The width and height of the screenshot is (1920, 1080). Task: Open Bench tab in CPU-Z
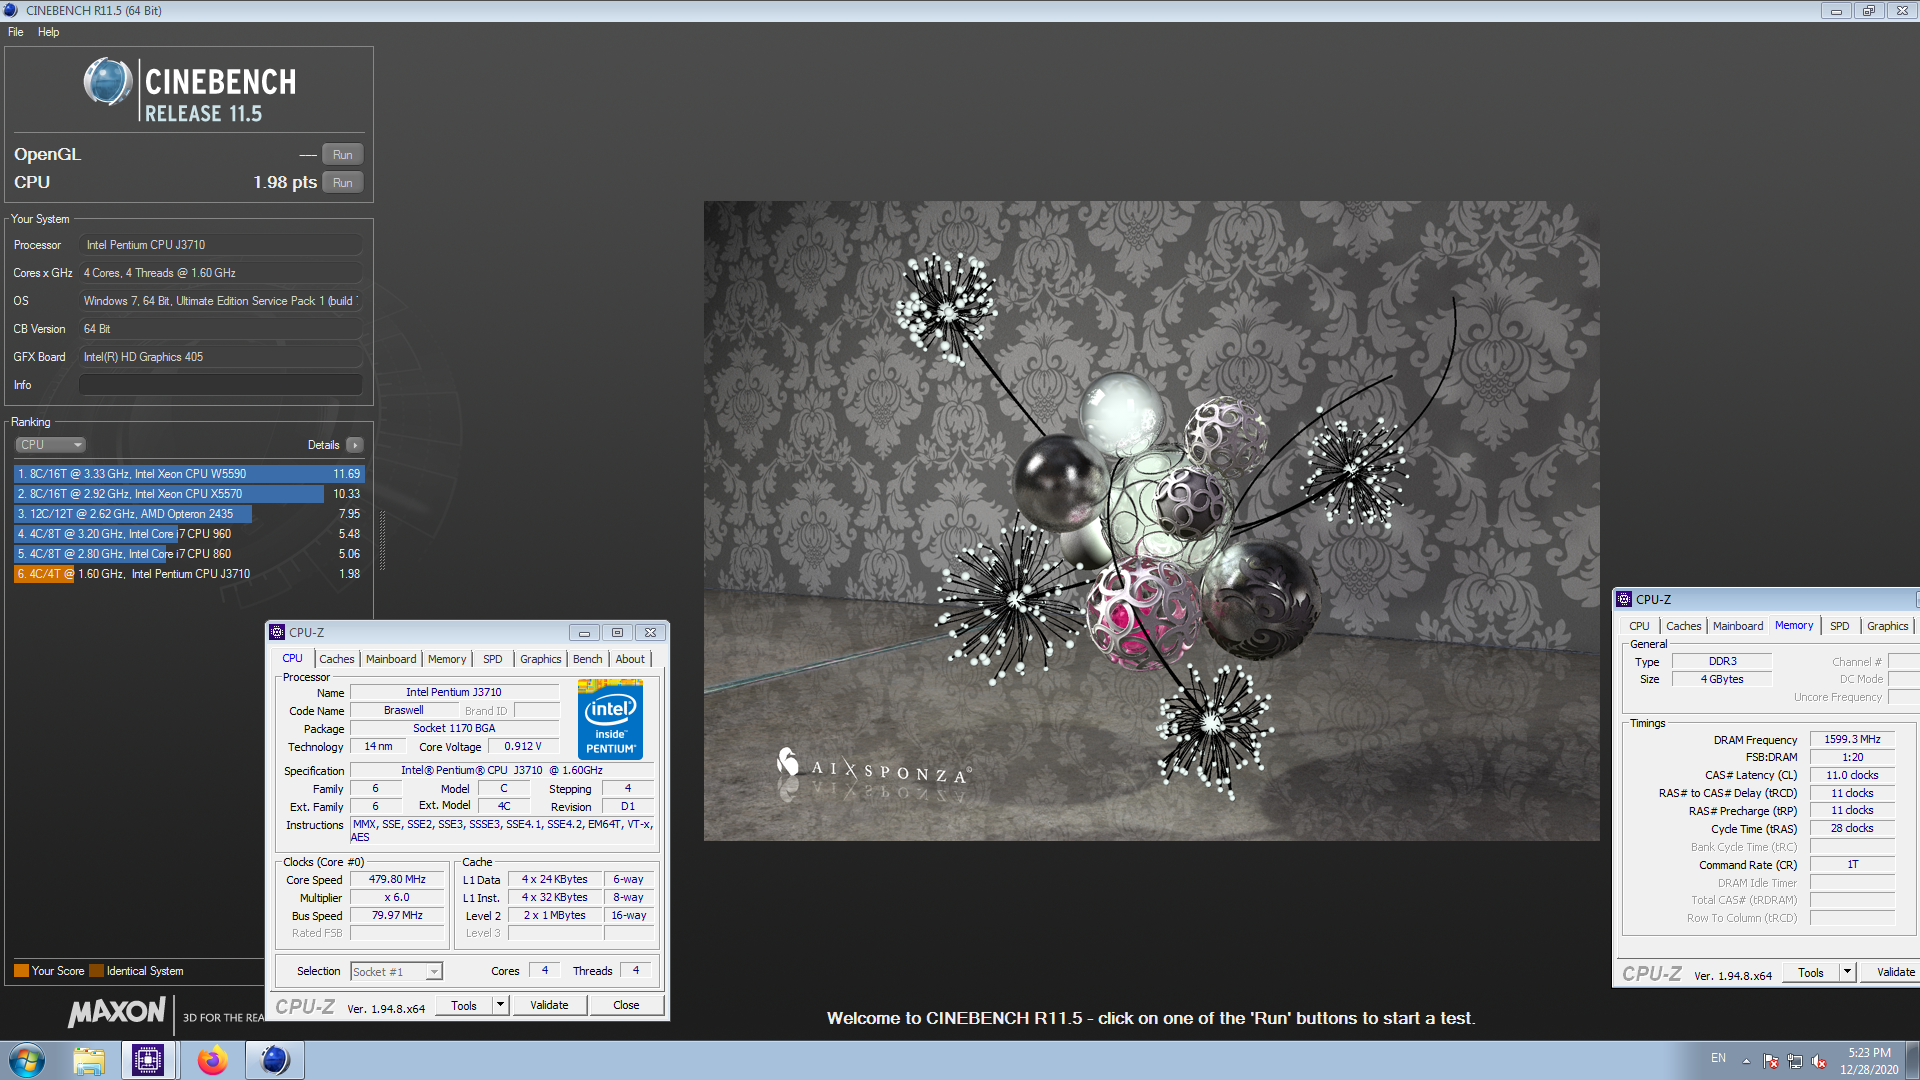588,659
